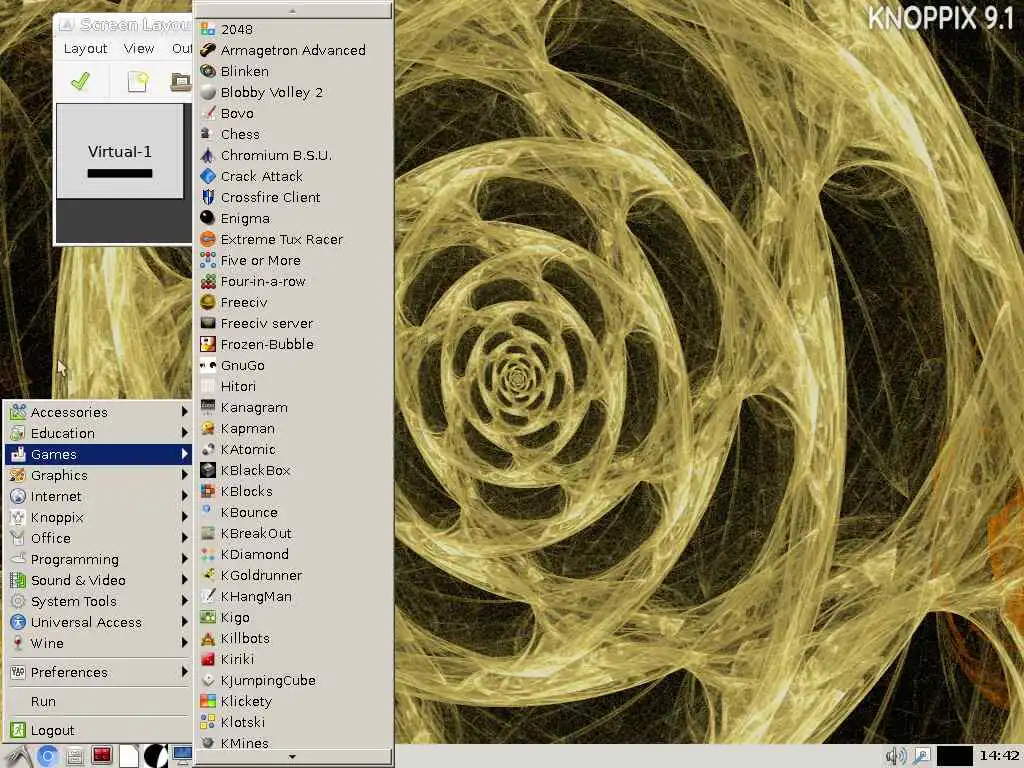Launch Enigma
1024x768 pixels.
coord(294,218)
